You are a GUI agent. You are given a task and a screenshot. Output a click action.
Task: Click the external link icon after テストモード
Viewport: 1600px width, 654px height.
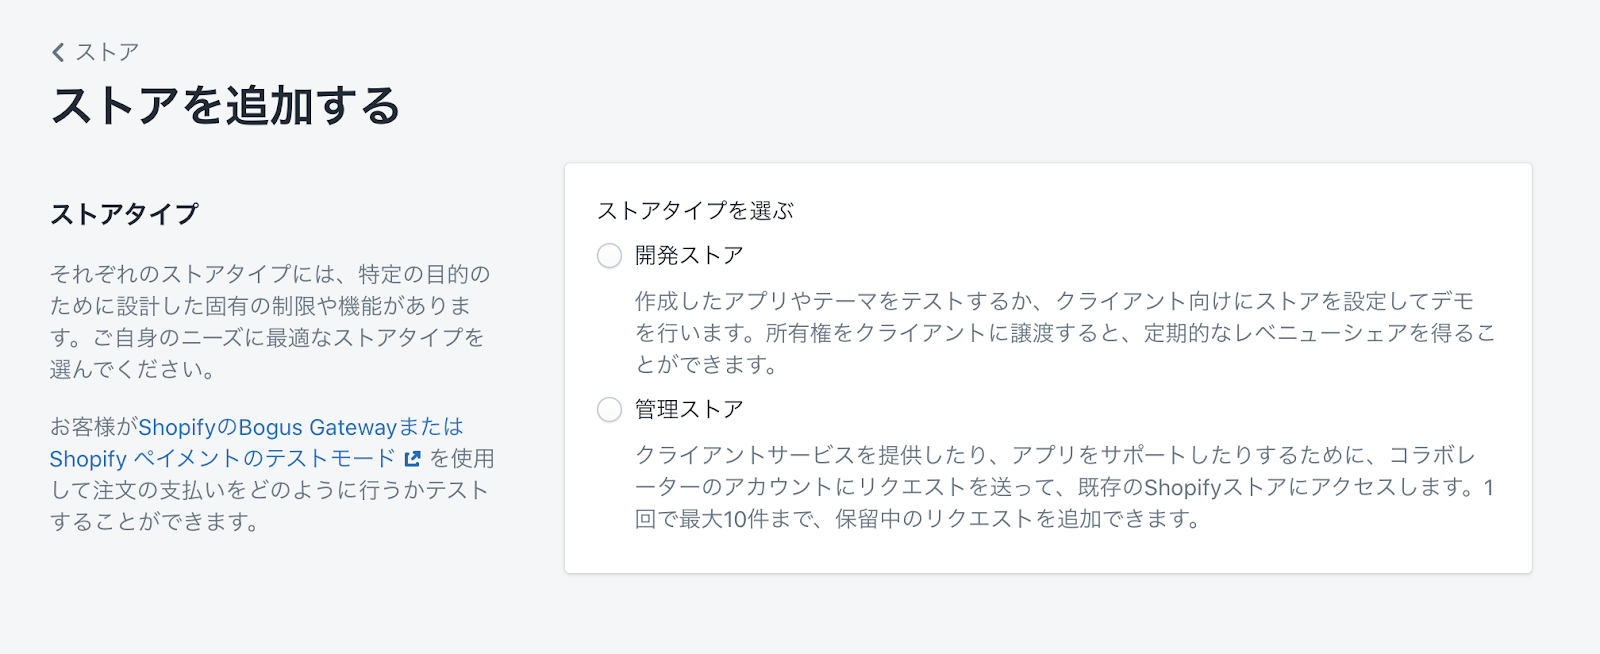412,459
